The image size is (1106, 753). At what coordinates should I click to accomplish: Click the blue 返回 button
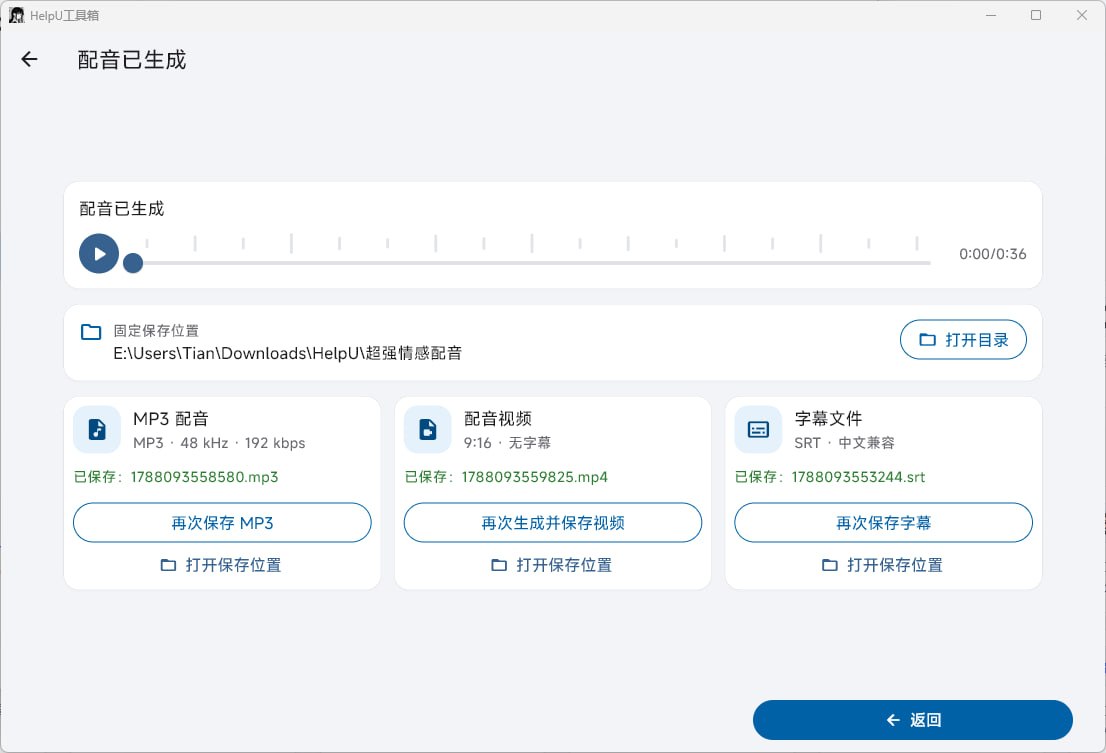[913, 720]
